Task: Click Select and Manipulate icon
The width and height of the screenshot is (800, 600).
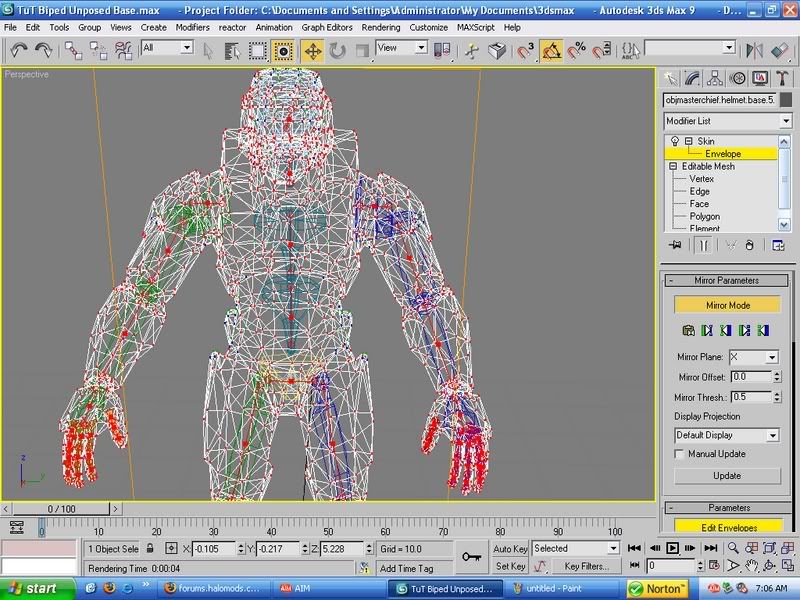Action: pyautogui.click(x=472, y=51)
